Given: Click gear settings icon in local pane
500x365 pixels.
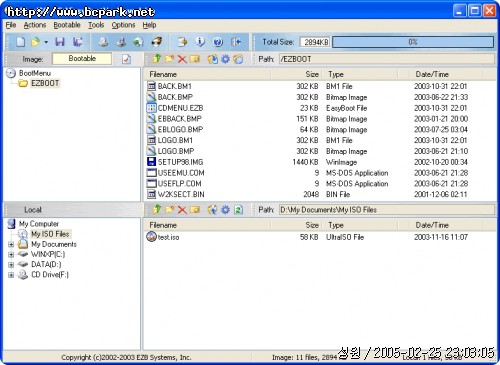Looking at the screenshot, I should pos(226,210).
